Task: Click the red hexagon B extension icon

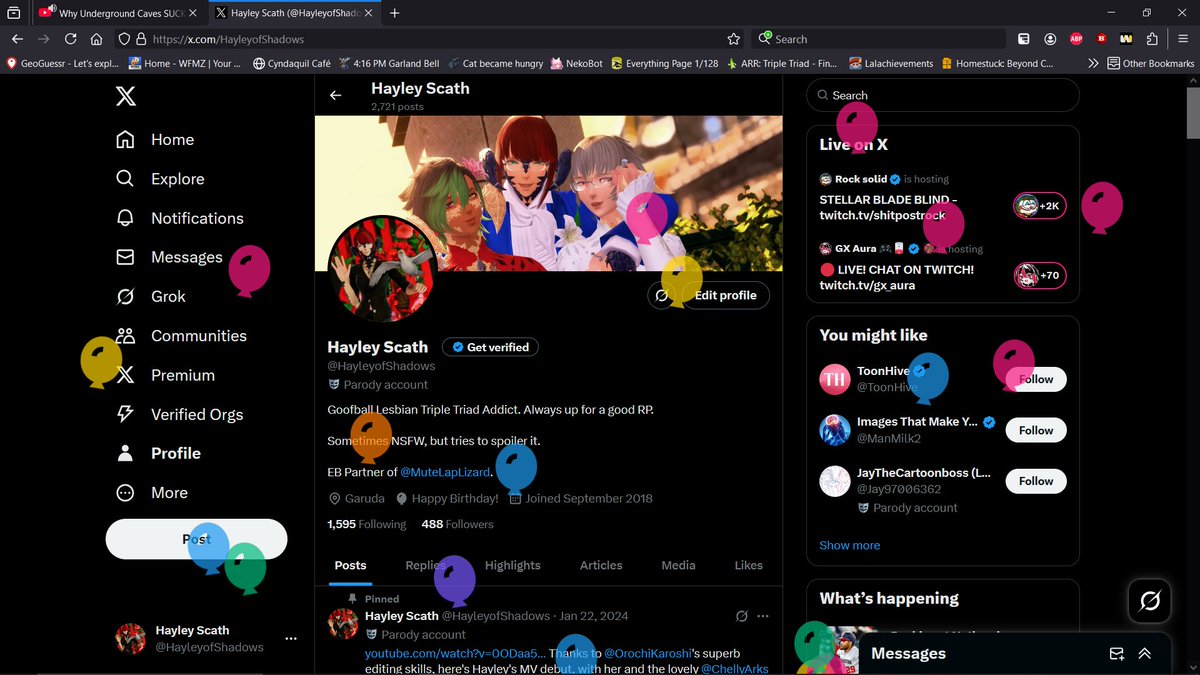Action: [1101, 39]
